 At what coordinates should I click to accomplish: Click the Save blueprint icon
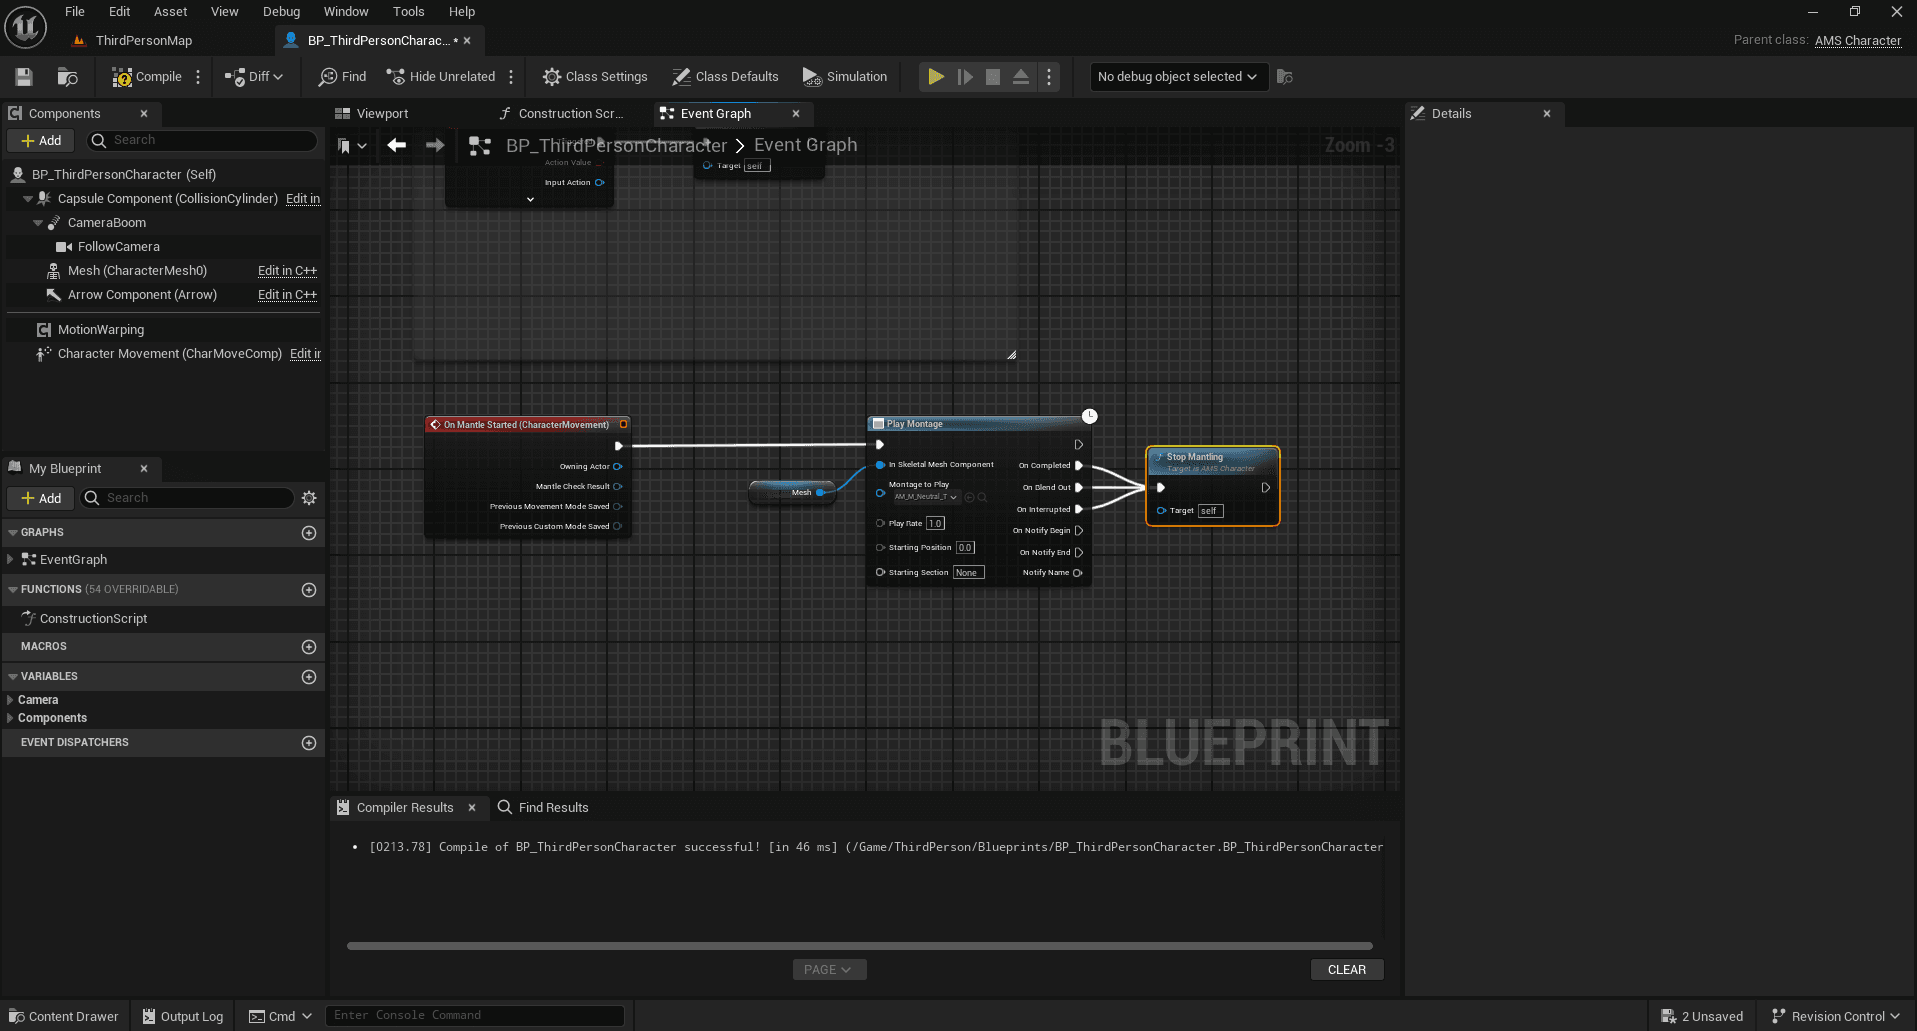[x=24, y=77]
